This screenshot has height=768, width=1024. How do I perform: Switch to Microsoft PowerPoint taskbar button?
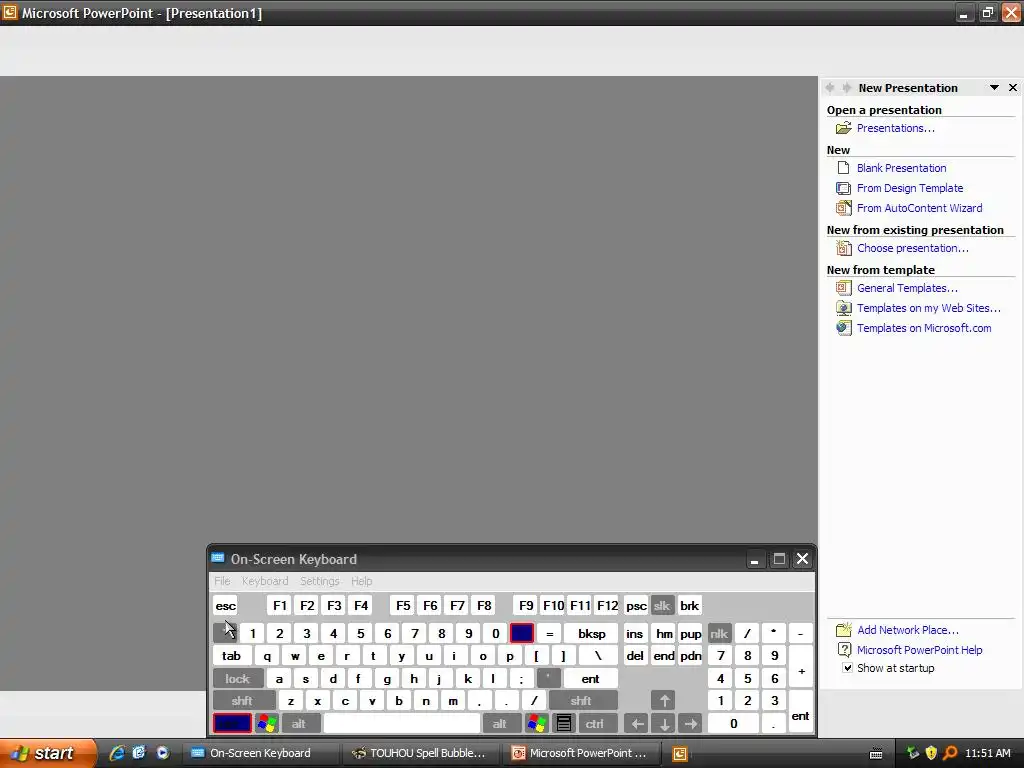point(583,753)
